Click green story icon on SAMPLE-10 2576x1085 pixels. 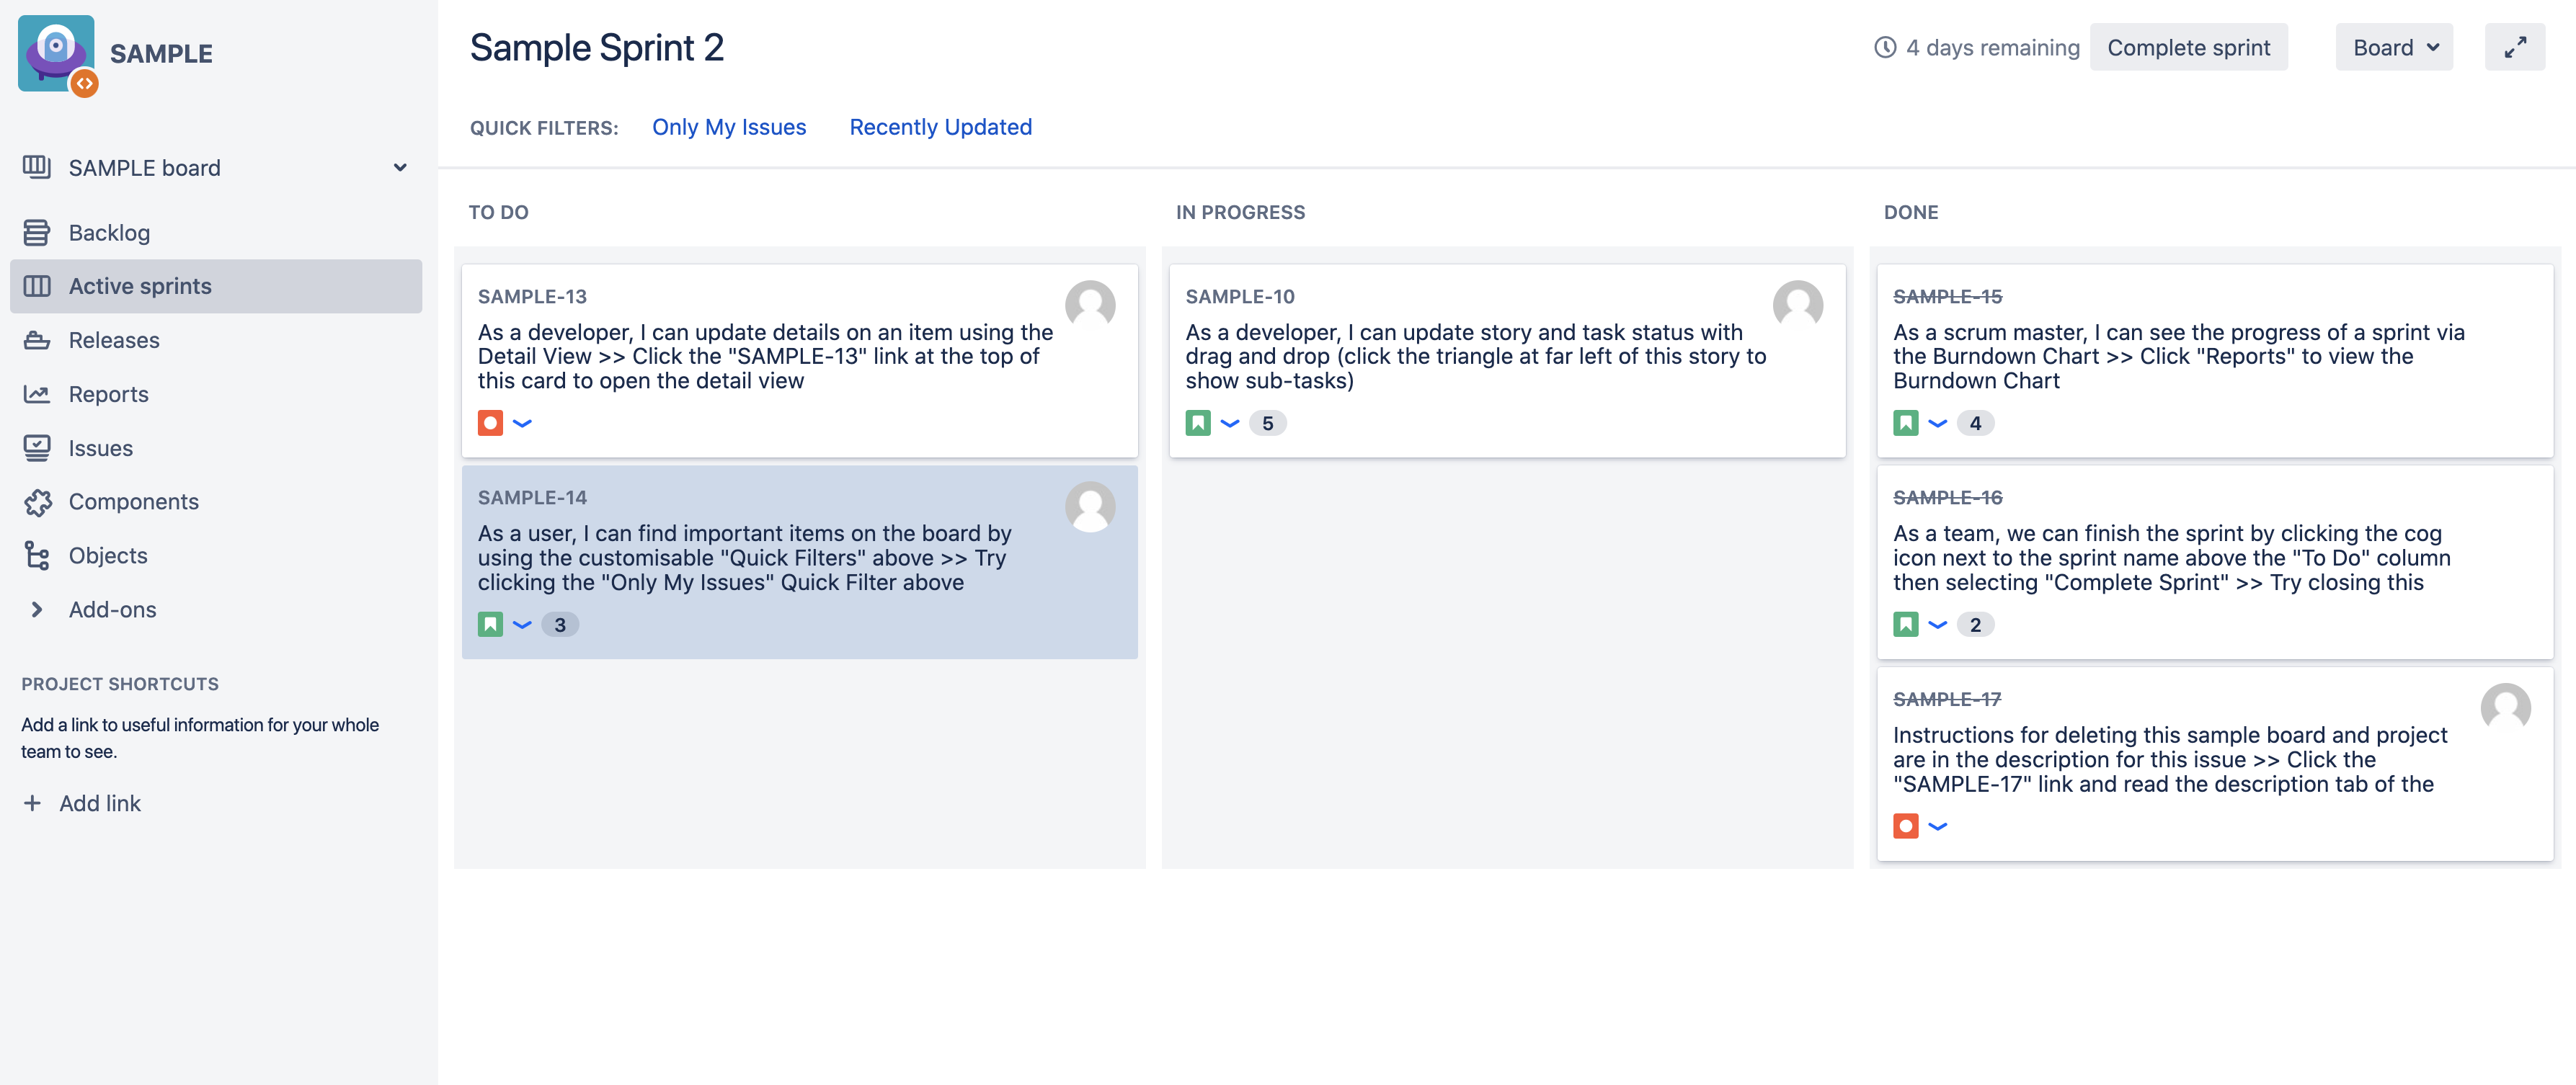[1197, 423]
